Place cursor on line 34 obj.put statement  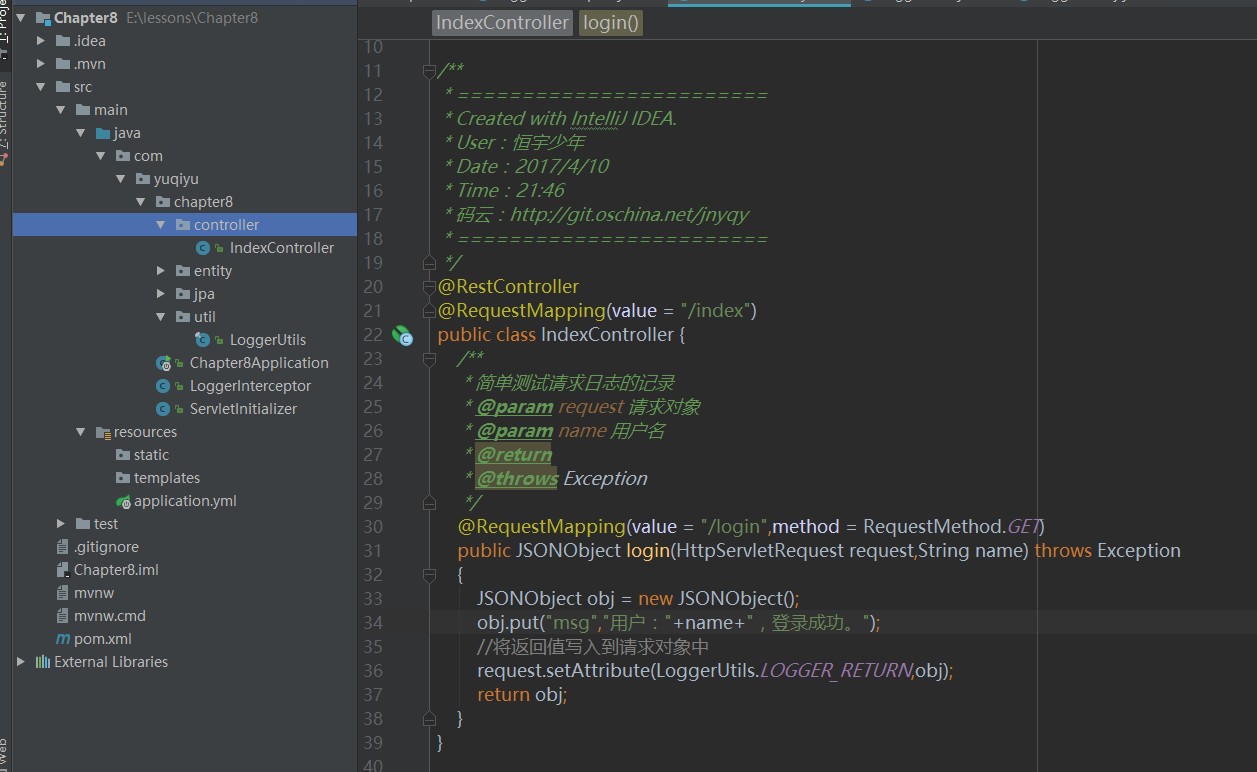point(678,622)
